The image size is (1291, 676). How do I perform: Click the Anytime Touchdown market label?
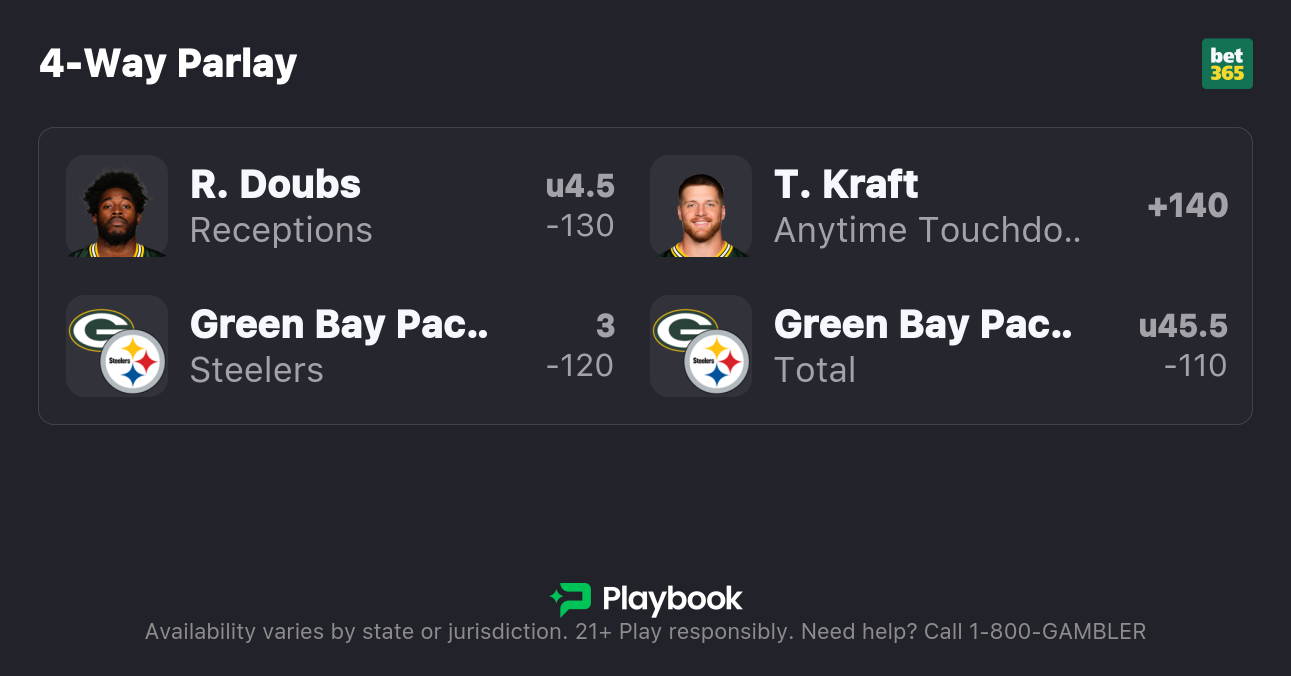927,230
